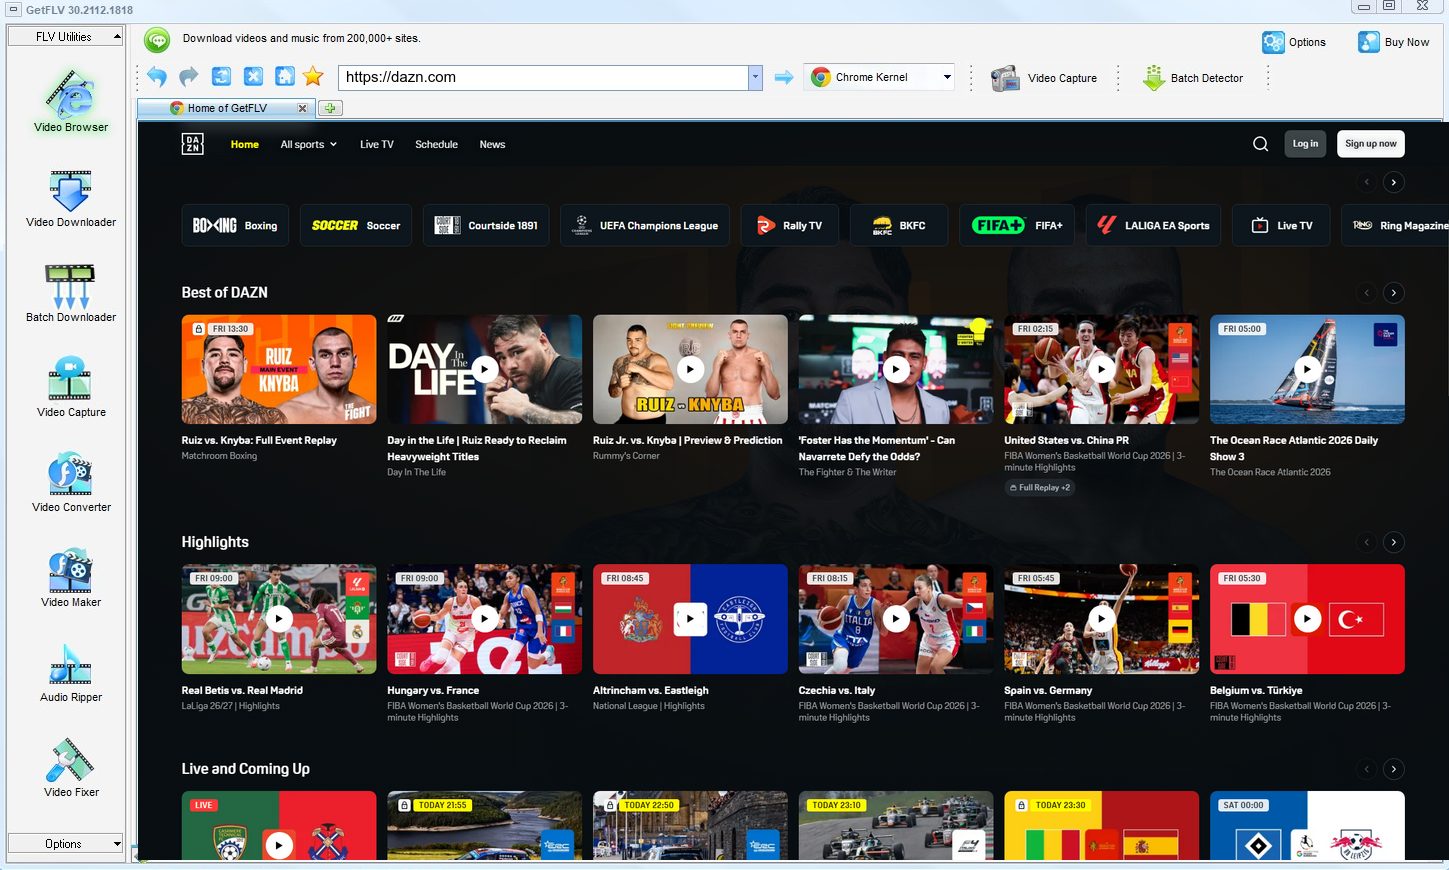The width and height of the screenshot is (1449, 870).
Task: Open Altrincham vs. Eastleigh highlights thumbnail
Action: coord(690,619)
